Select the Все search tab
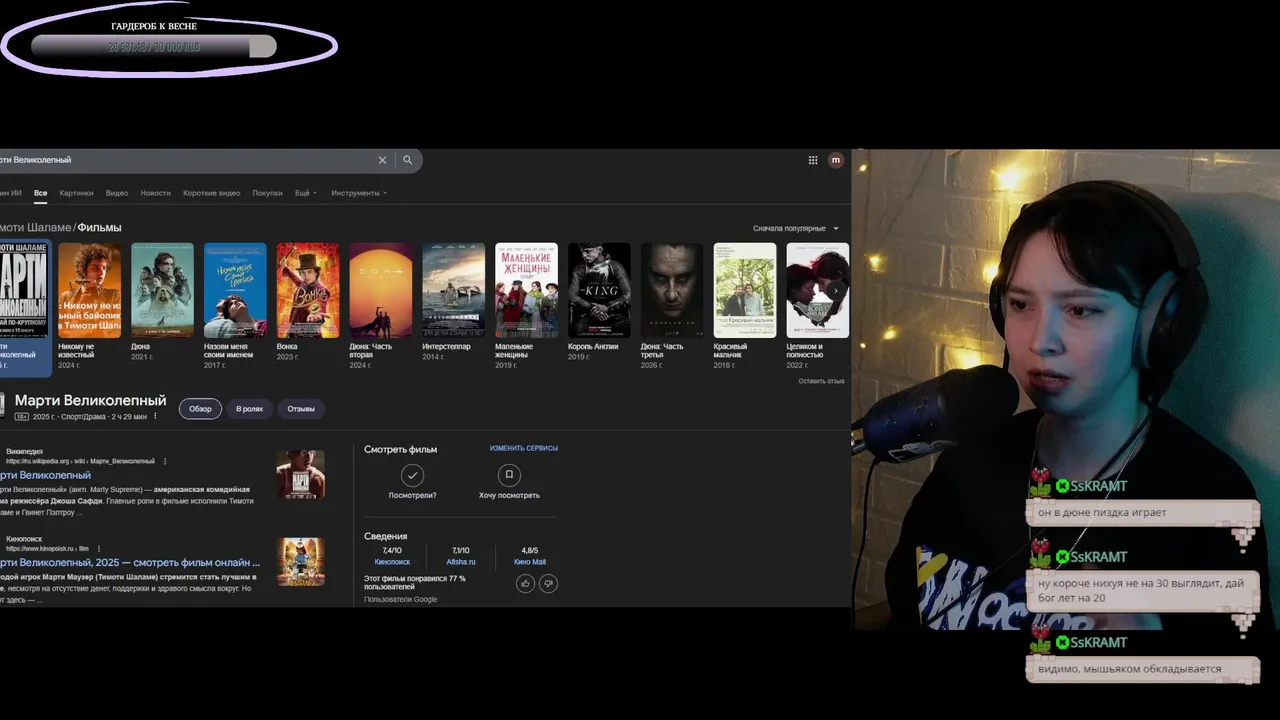1280x720 pixels. (x=40, y=193)
